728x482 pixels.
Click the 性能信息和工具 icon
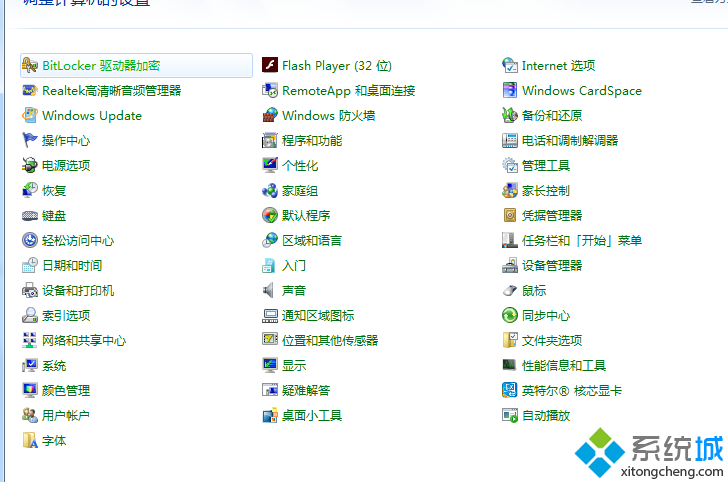tap(510, 365)
